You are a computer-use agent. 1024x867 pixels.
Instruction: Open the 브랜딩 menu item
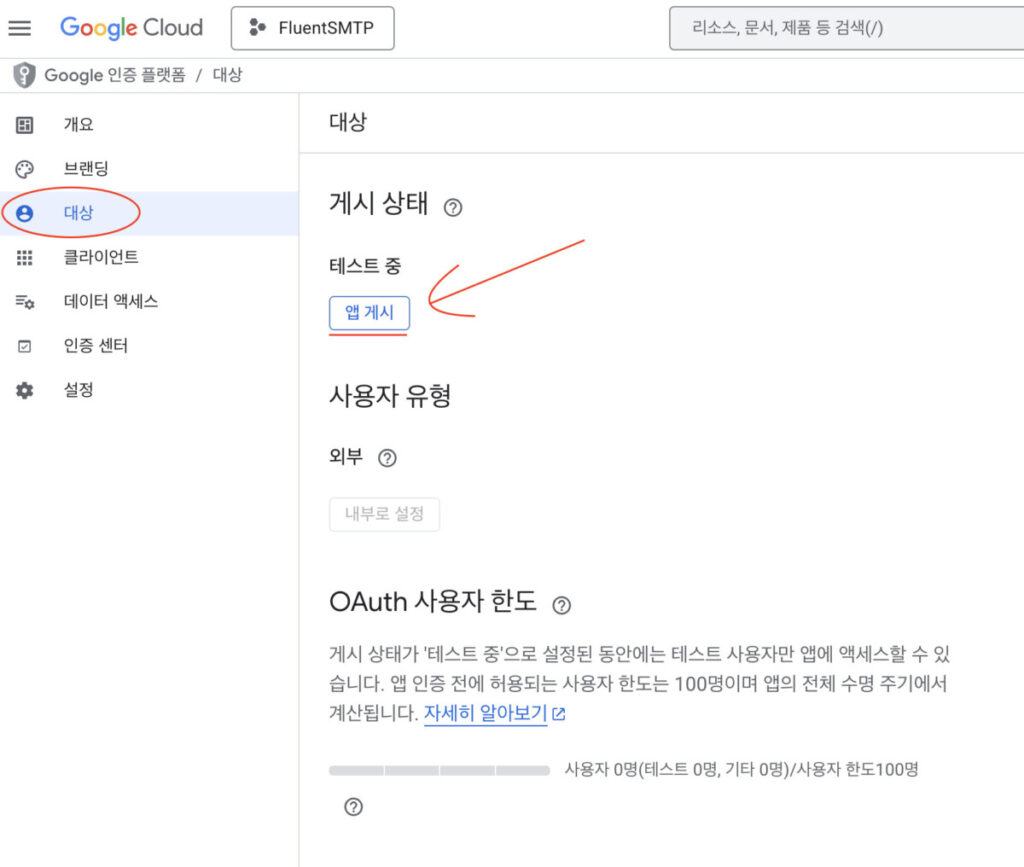(149, 169)
